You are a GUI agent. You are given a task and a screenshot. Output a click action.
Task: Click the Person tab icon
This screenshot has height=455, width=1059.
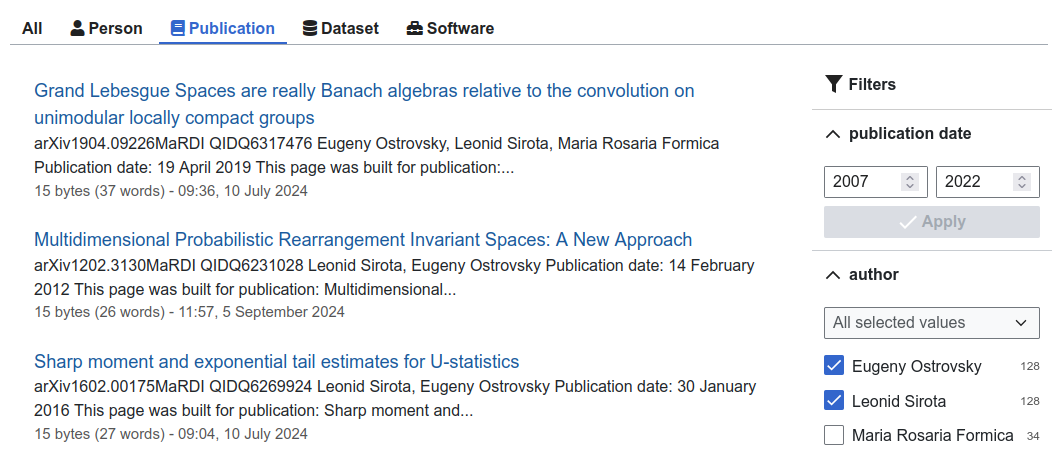pyautogui.click(x=77, y=28)
